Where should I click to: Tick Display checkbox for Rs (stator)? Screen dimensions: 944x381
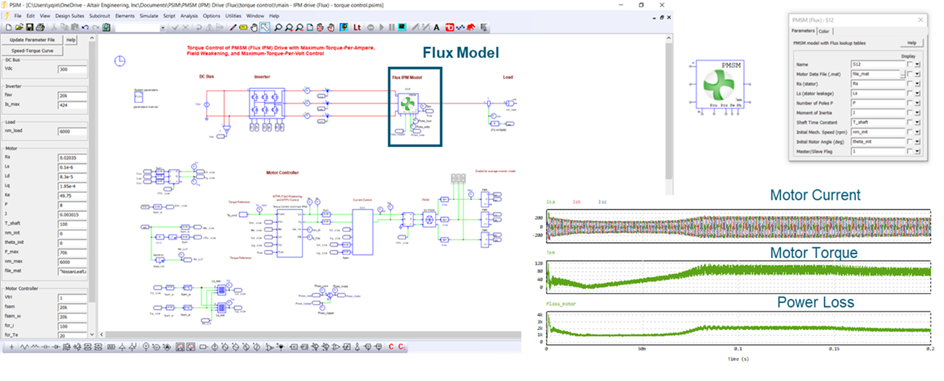click(910, 84)
